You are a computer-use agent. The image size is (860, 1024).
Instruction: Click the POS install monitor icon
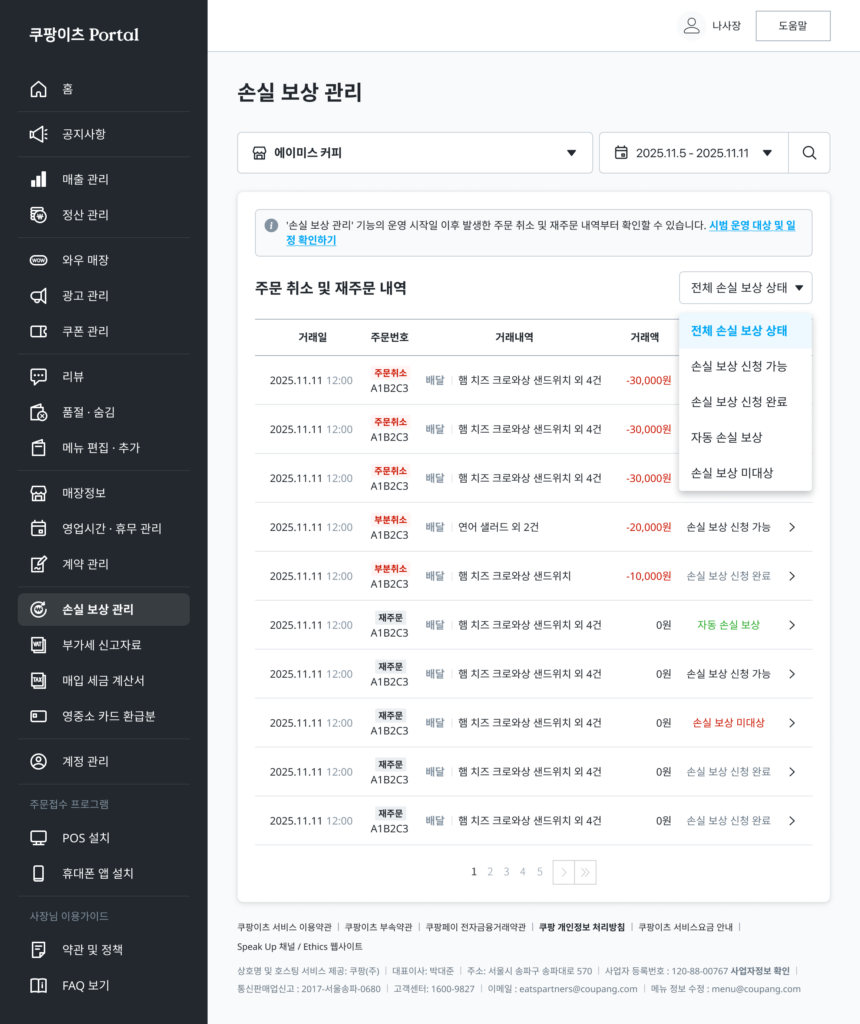click(38, 838)
